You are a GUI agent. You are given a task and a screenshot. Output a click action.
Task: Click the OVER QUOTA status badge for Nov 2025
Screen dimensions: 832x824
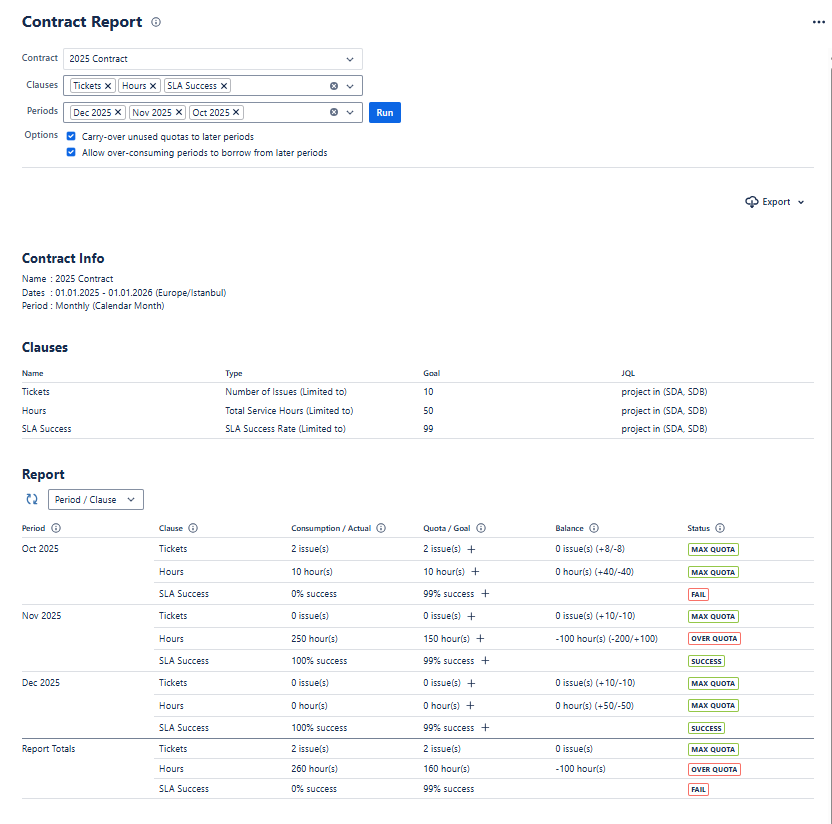coord(714,639)
